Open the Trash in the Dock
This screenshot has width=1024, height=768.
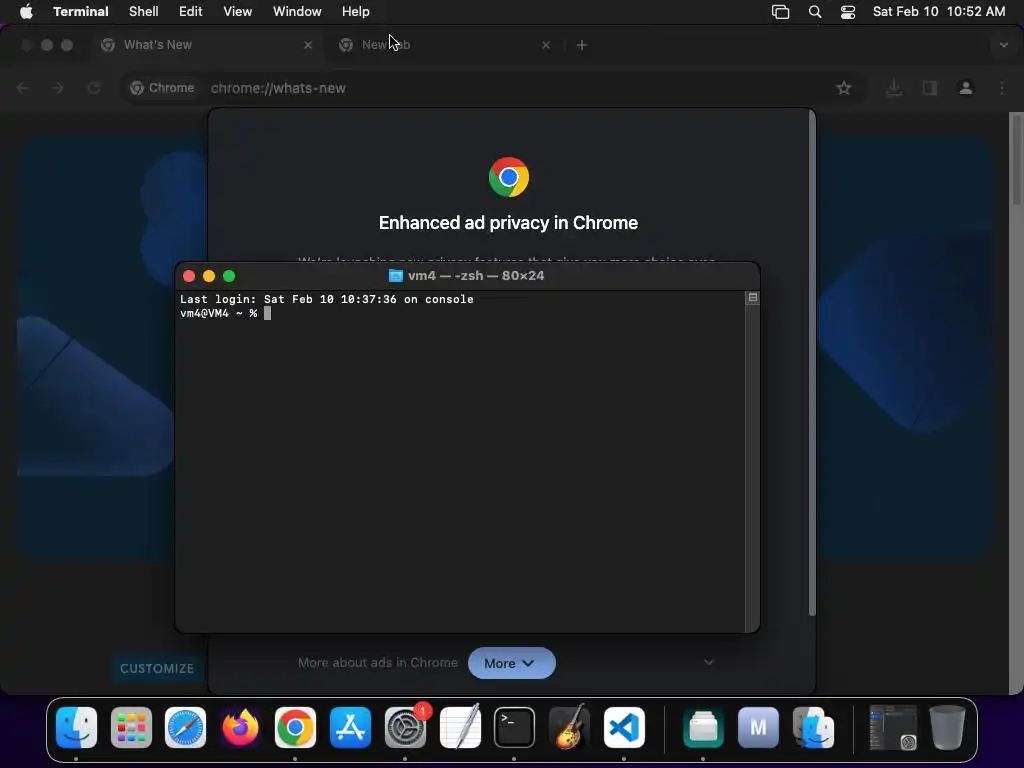[x=947, y=728]
